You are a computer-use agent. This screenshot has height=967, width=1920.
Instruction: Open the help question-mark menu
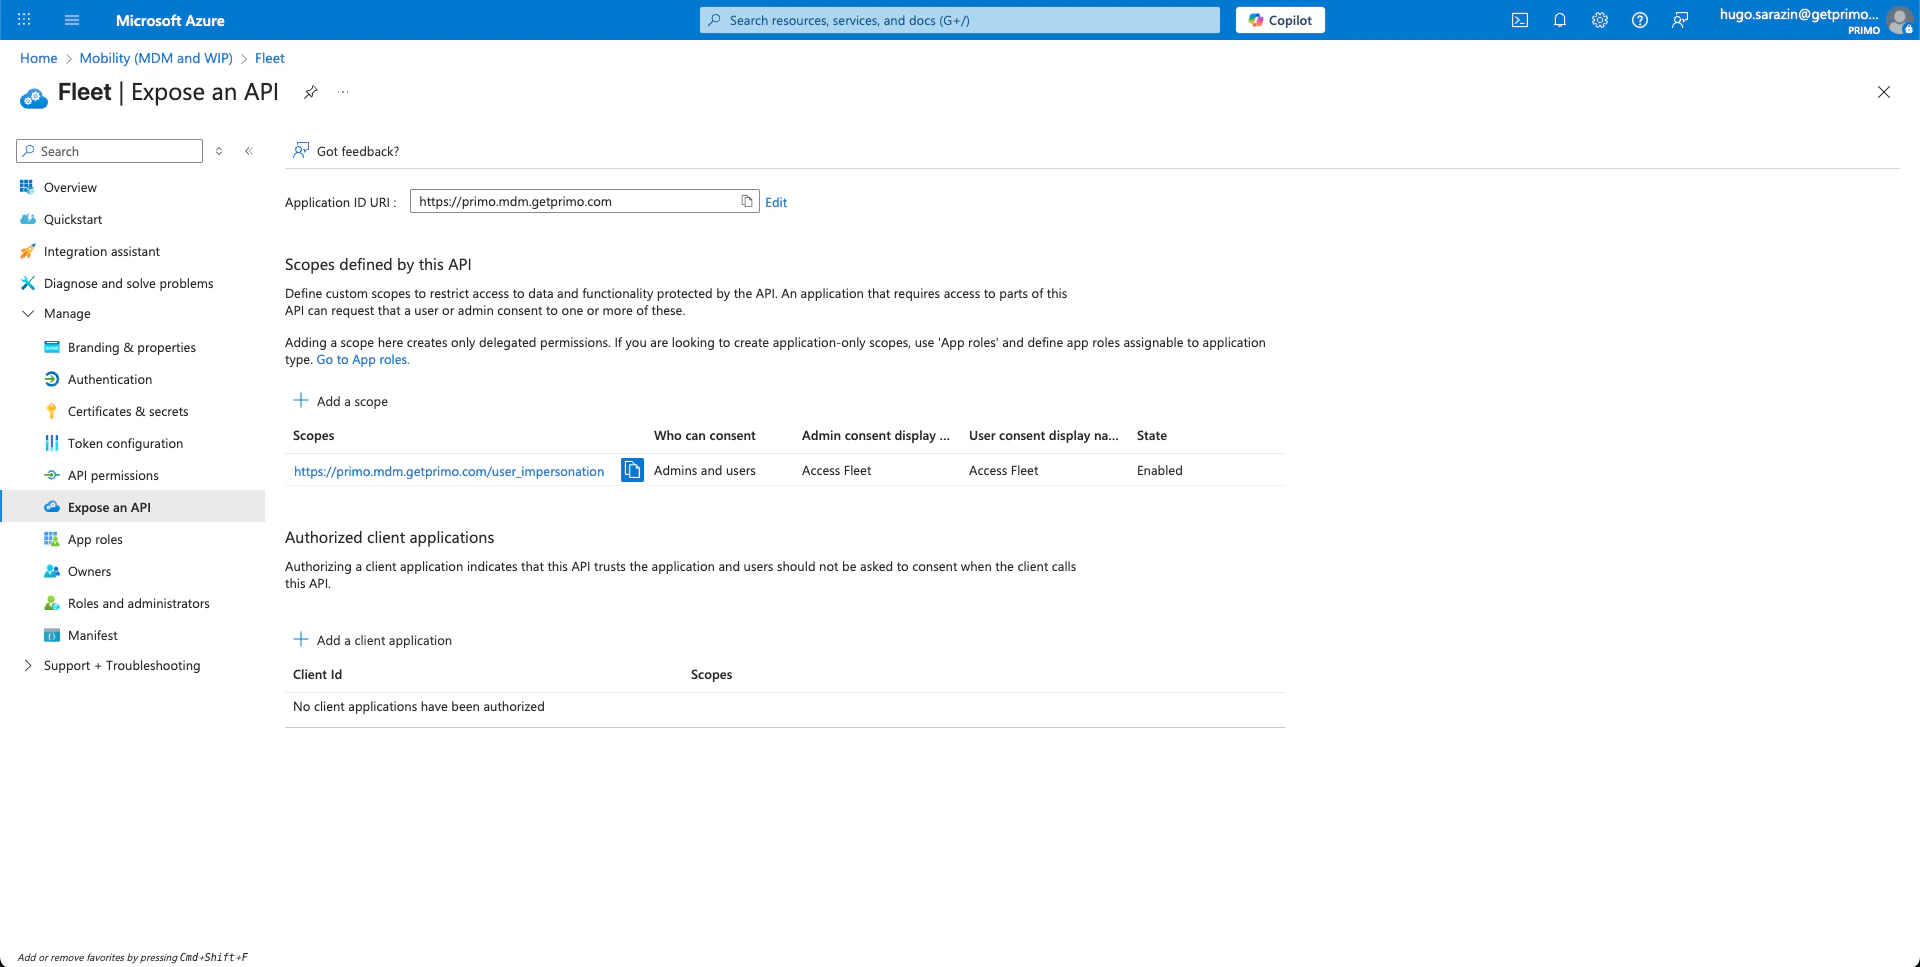1640,20
